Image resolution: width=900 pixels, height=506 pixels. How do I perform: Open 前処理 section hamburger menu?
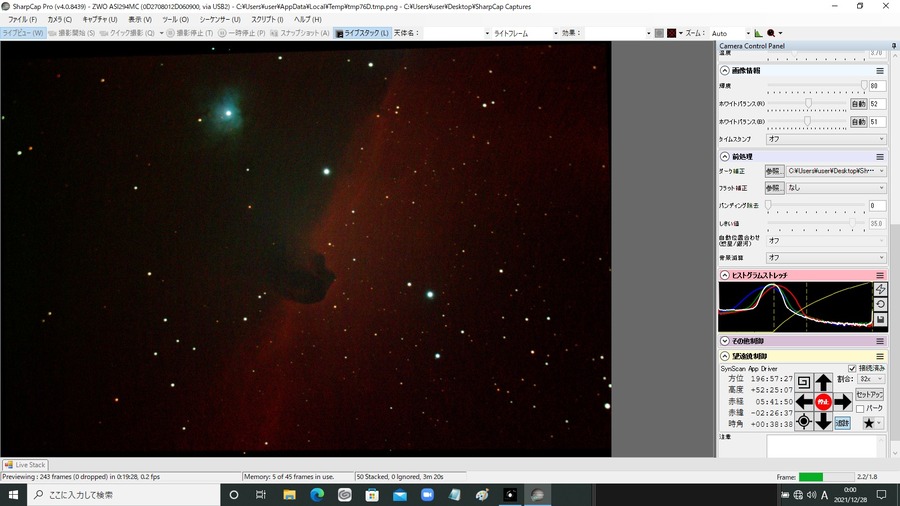879,157
